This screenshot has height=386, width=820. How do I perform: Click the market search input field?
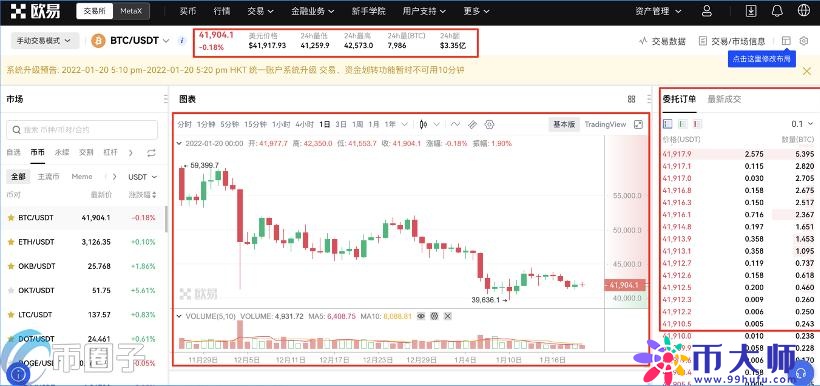click(x=82, y=130)
